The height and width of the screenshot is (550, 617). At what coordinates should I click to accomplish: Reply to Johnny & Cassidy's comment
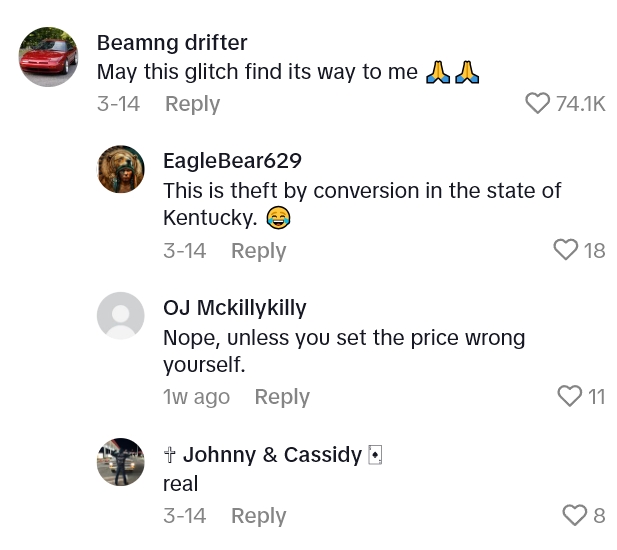coord(258,516)
